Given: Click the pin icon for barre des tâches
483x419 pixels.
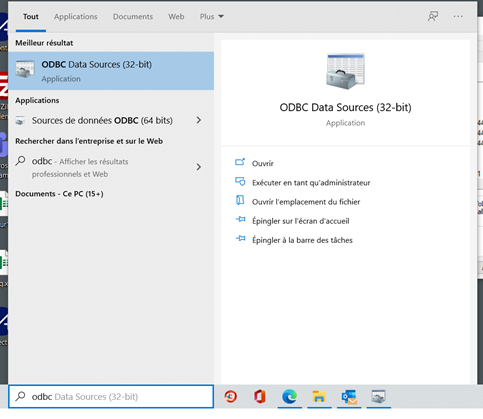Looking at the screenshot, I should 240,238.
